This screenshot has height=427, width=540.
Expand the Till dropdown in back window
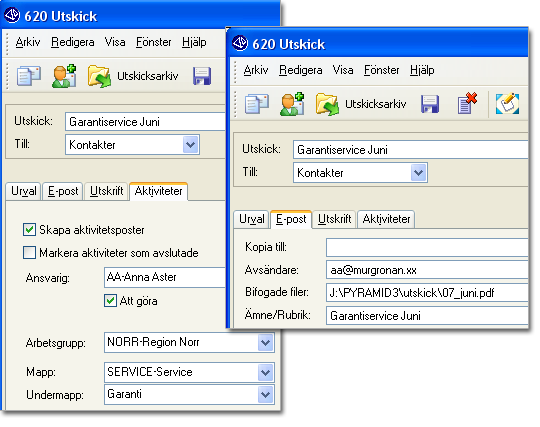click(191, 145)
